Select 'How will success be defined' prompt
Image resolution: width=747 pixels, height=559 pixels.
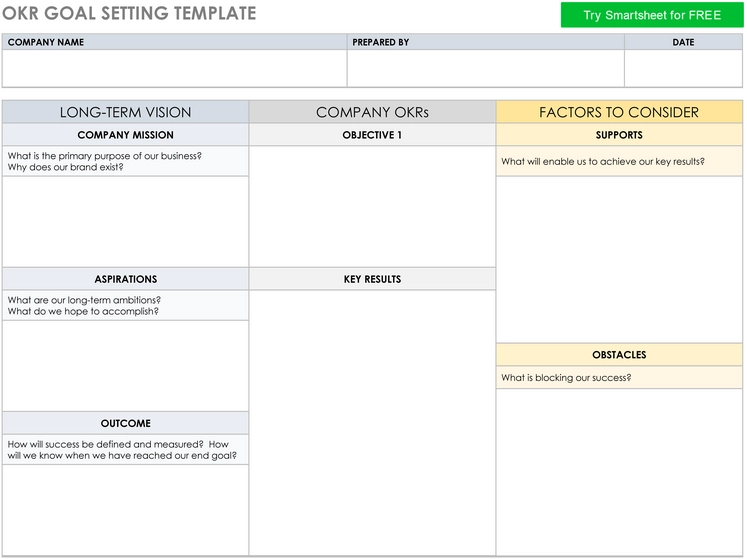pos(122,450)
